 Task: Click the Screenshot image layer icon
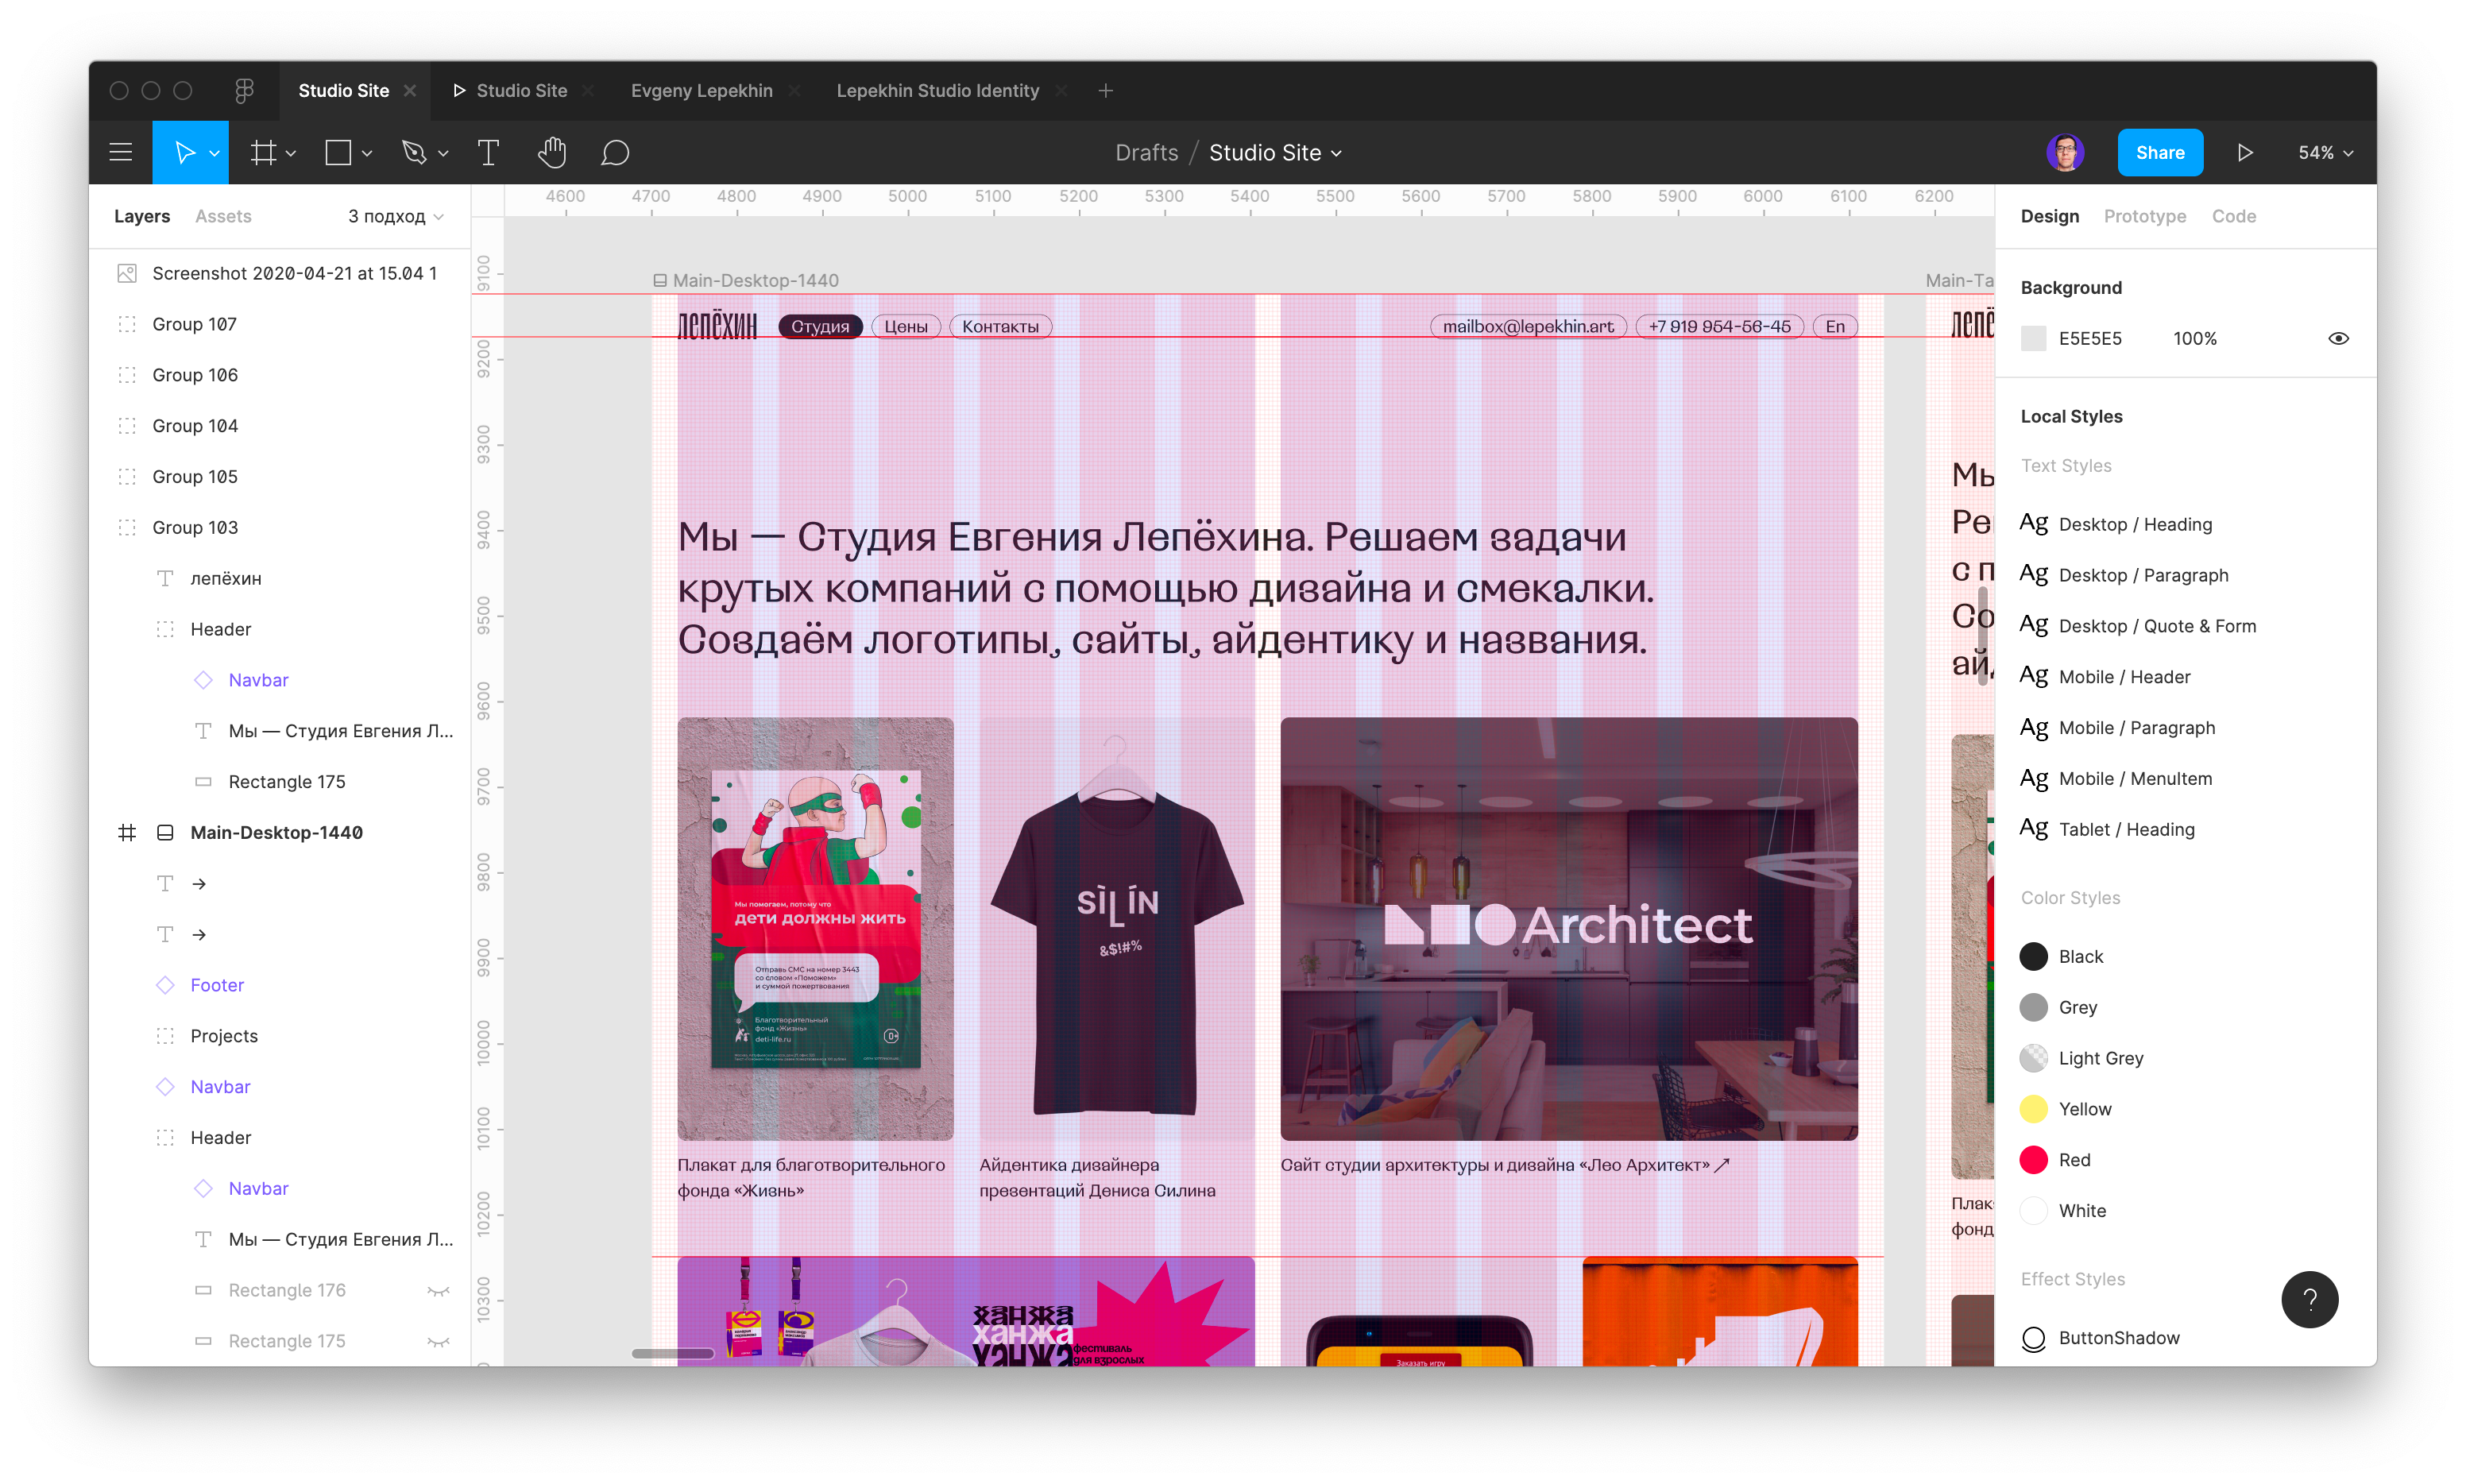pos(127,273)
